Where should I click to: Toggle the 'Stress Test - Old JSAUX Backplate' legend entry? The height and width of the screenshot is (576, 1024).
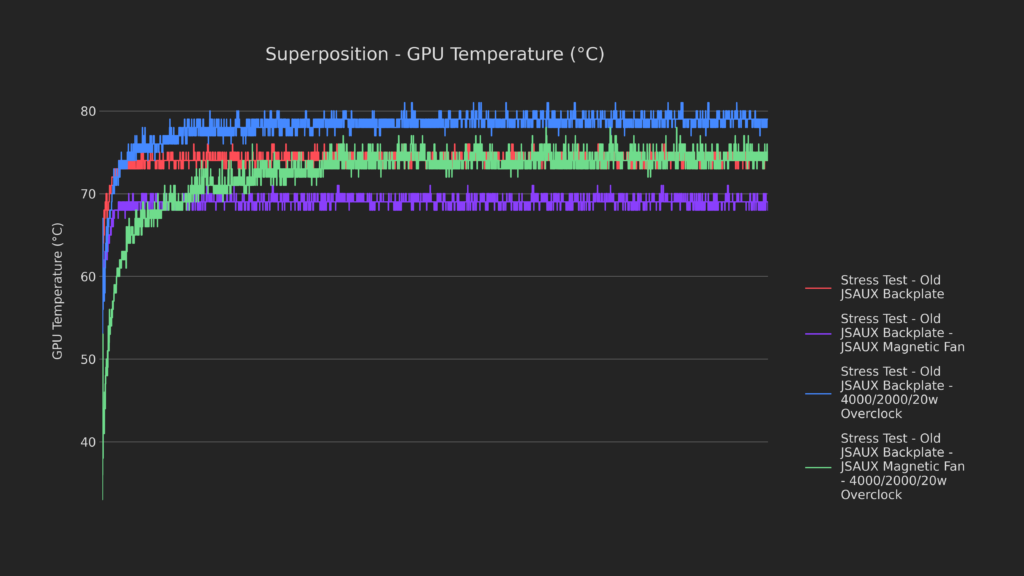click(890, 287)
